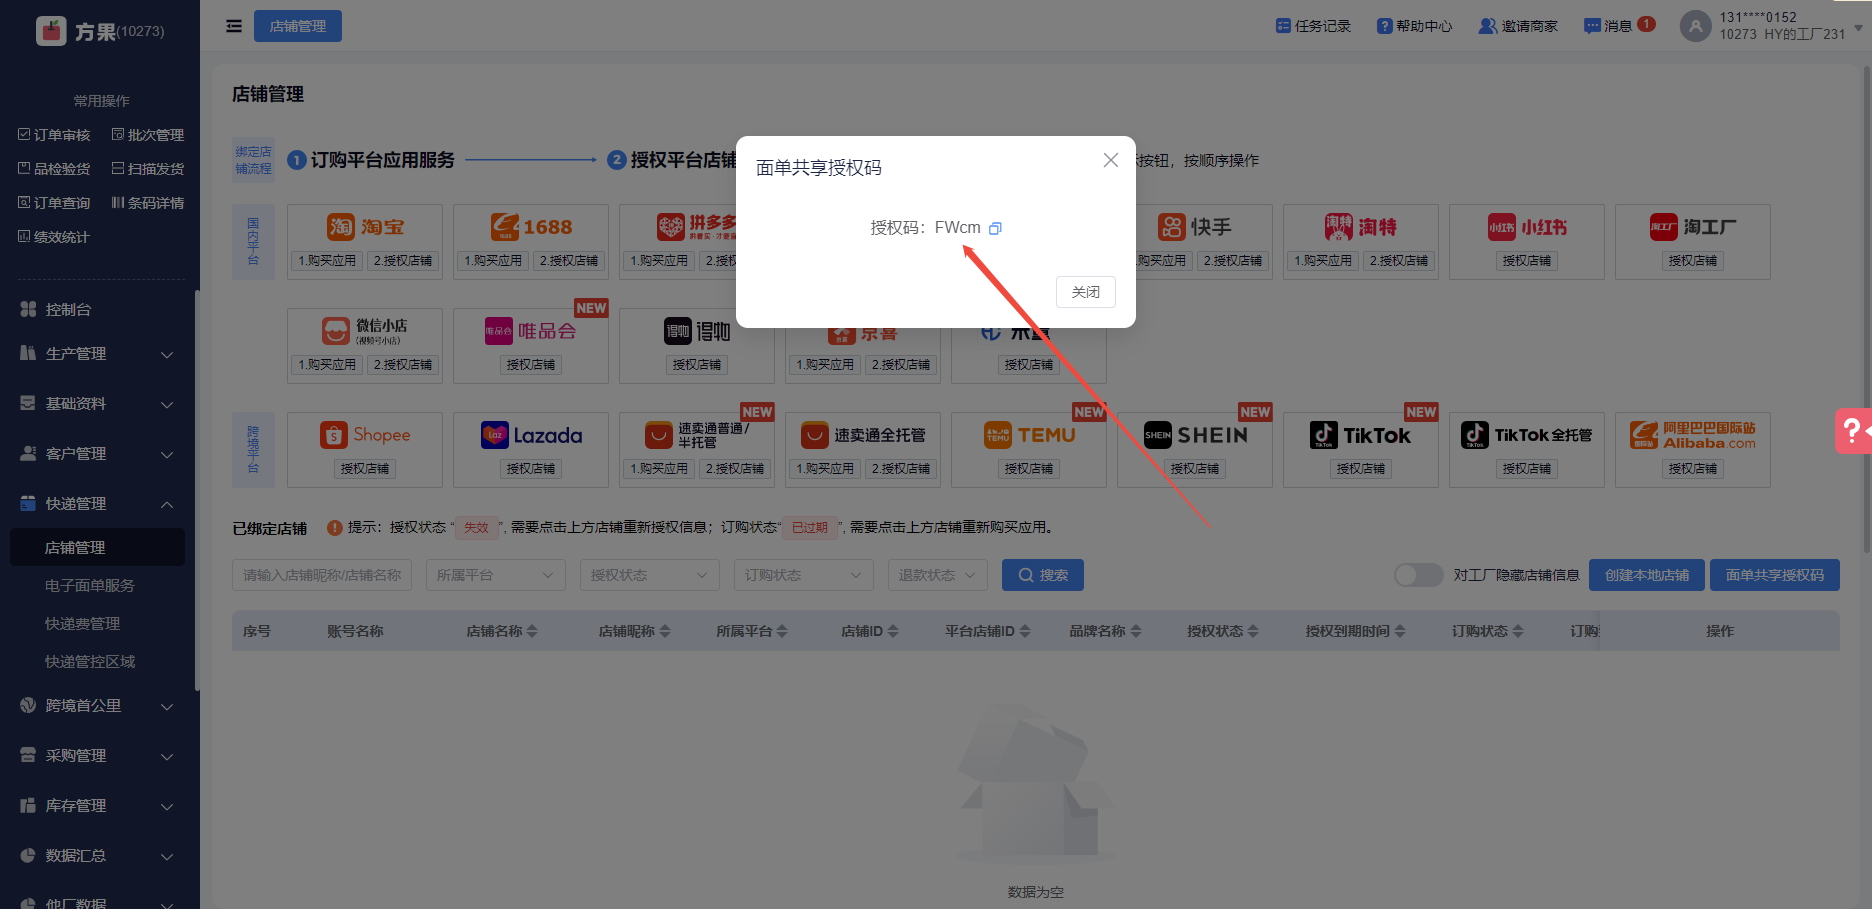Open the 店铺管理 tab at top
This screenshot has height=909, width=1872.
click(298, 26)
